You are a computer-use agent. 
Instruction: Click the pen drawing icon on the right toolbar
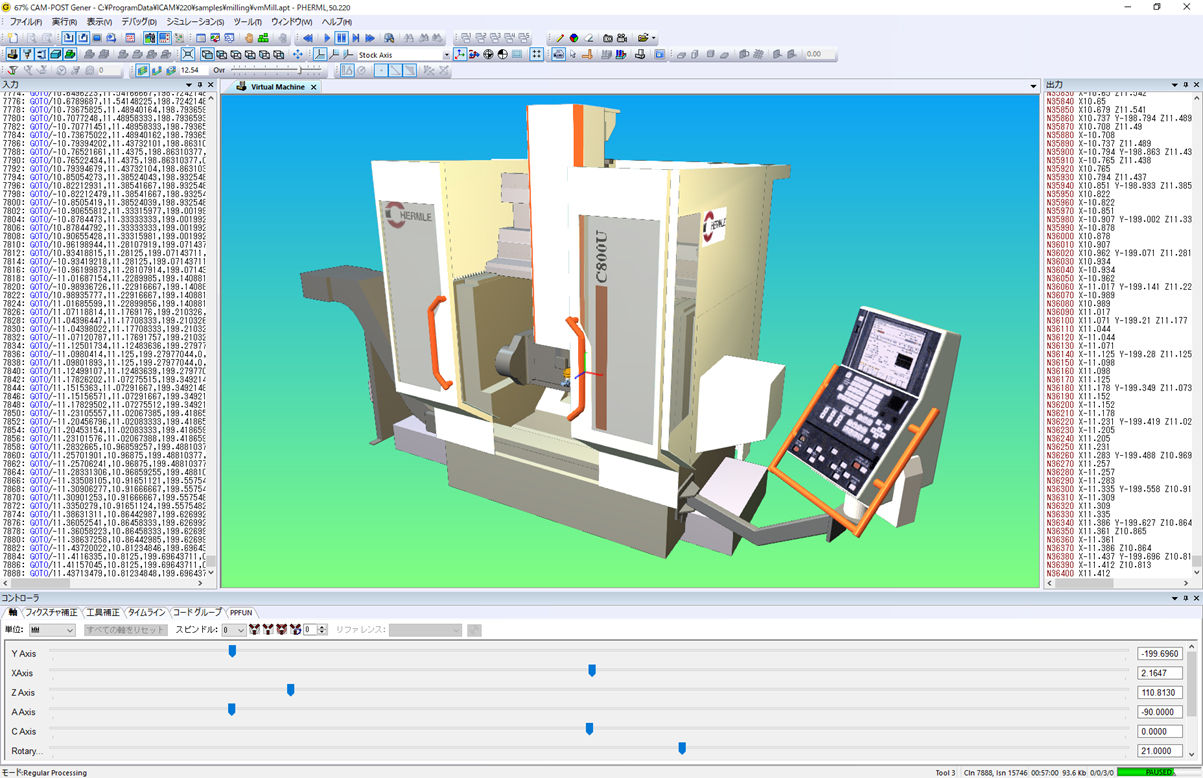click(559, 39)
